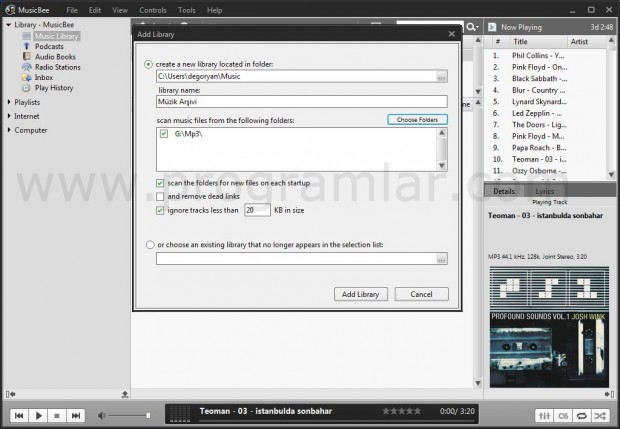Viewport: 620px width, 429px height.
Task: Toggle shuffle playback icon
Action: tap(600, 415)
